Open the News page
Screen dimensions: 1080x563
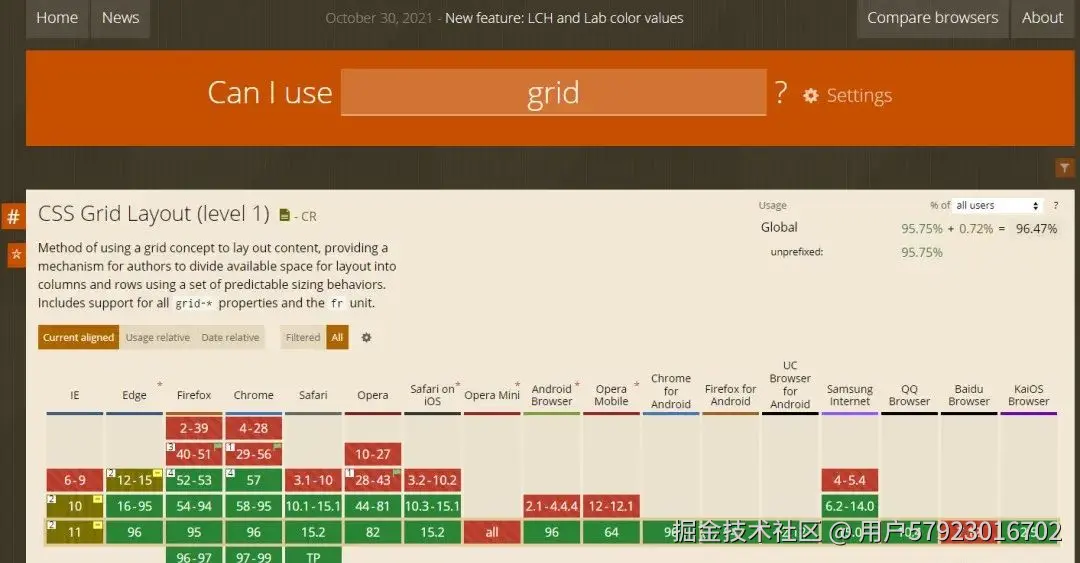[121, 18]
